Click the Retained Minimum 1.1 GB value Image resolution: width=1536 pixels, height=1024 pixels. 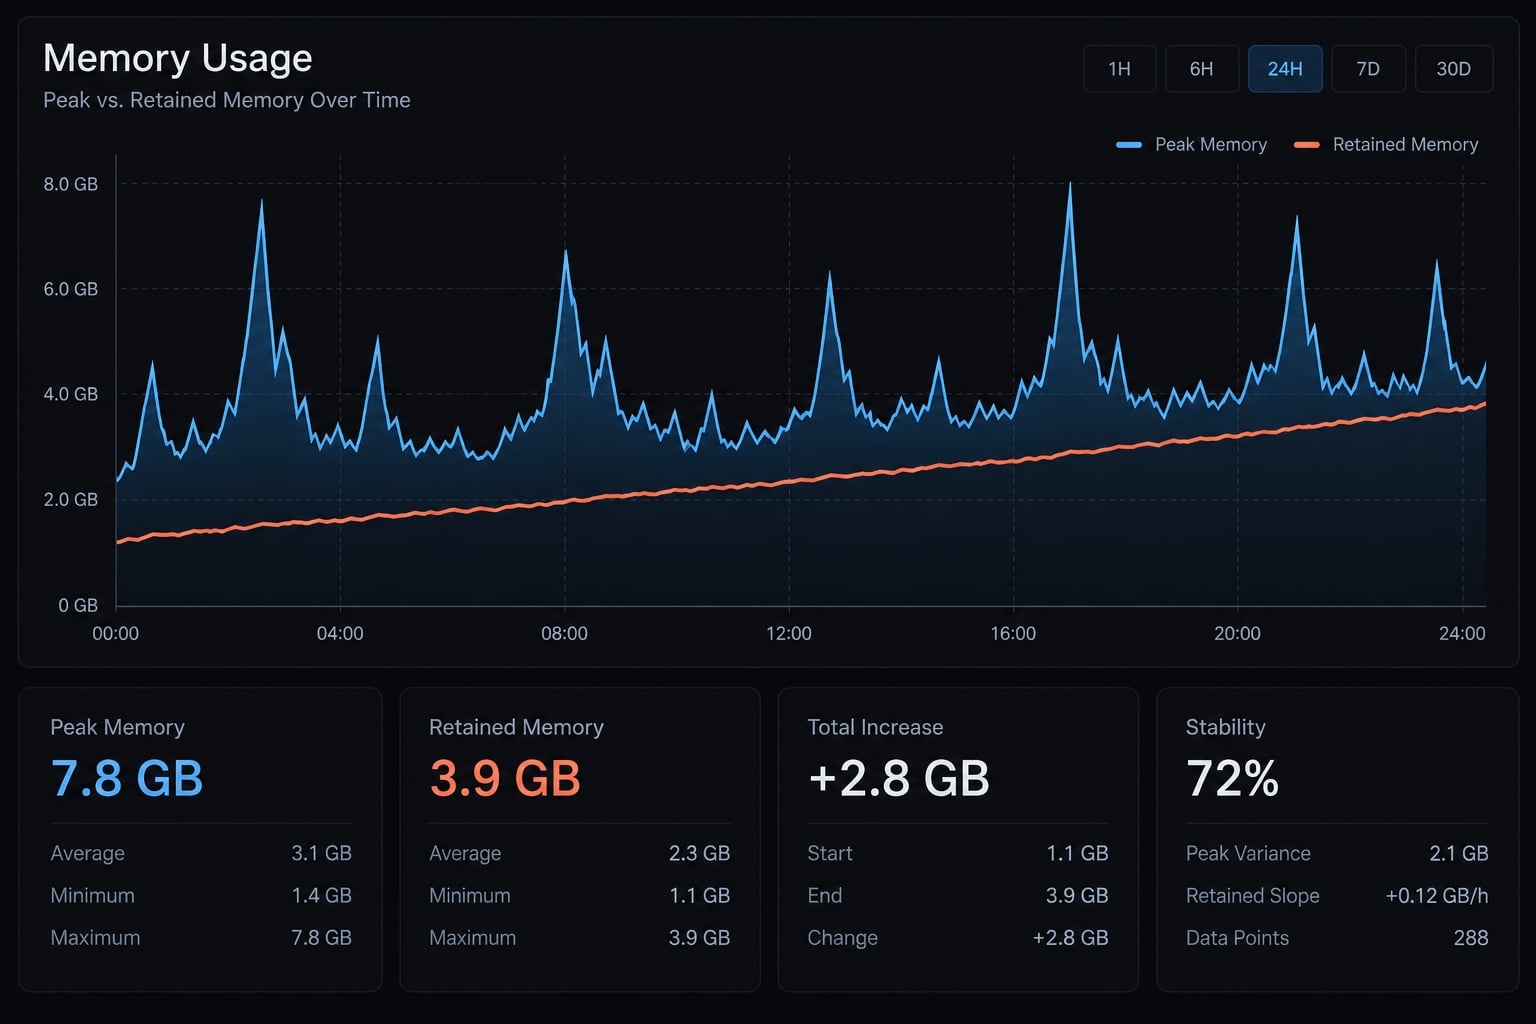[699, 895]
